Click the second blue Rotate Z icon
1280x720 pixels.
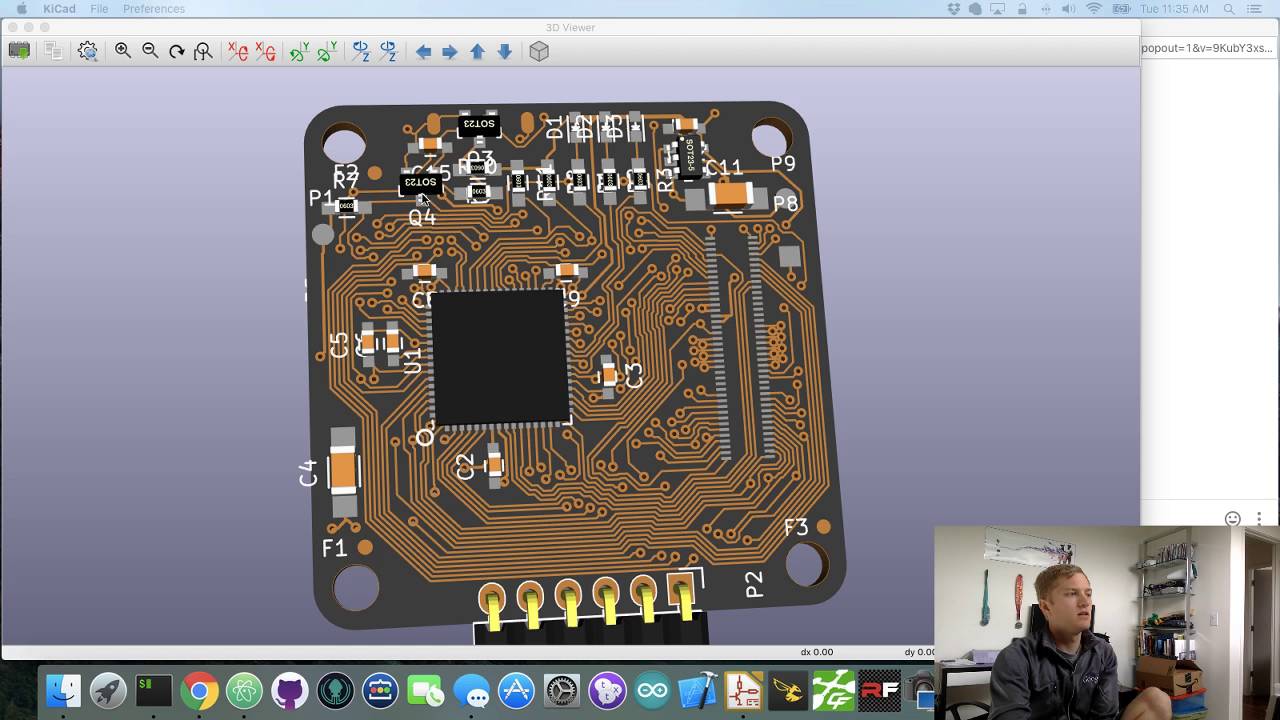click(x=388, y=51)
